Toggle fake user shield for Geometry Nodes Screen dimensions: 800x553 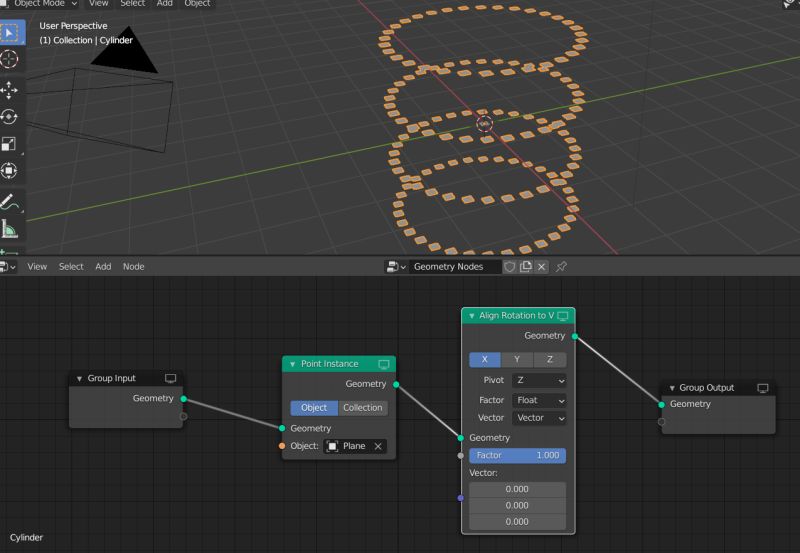(x=509, y=266)
